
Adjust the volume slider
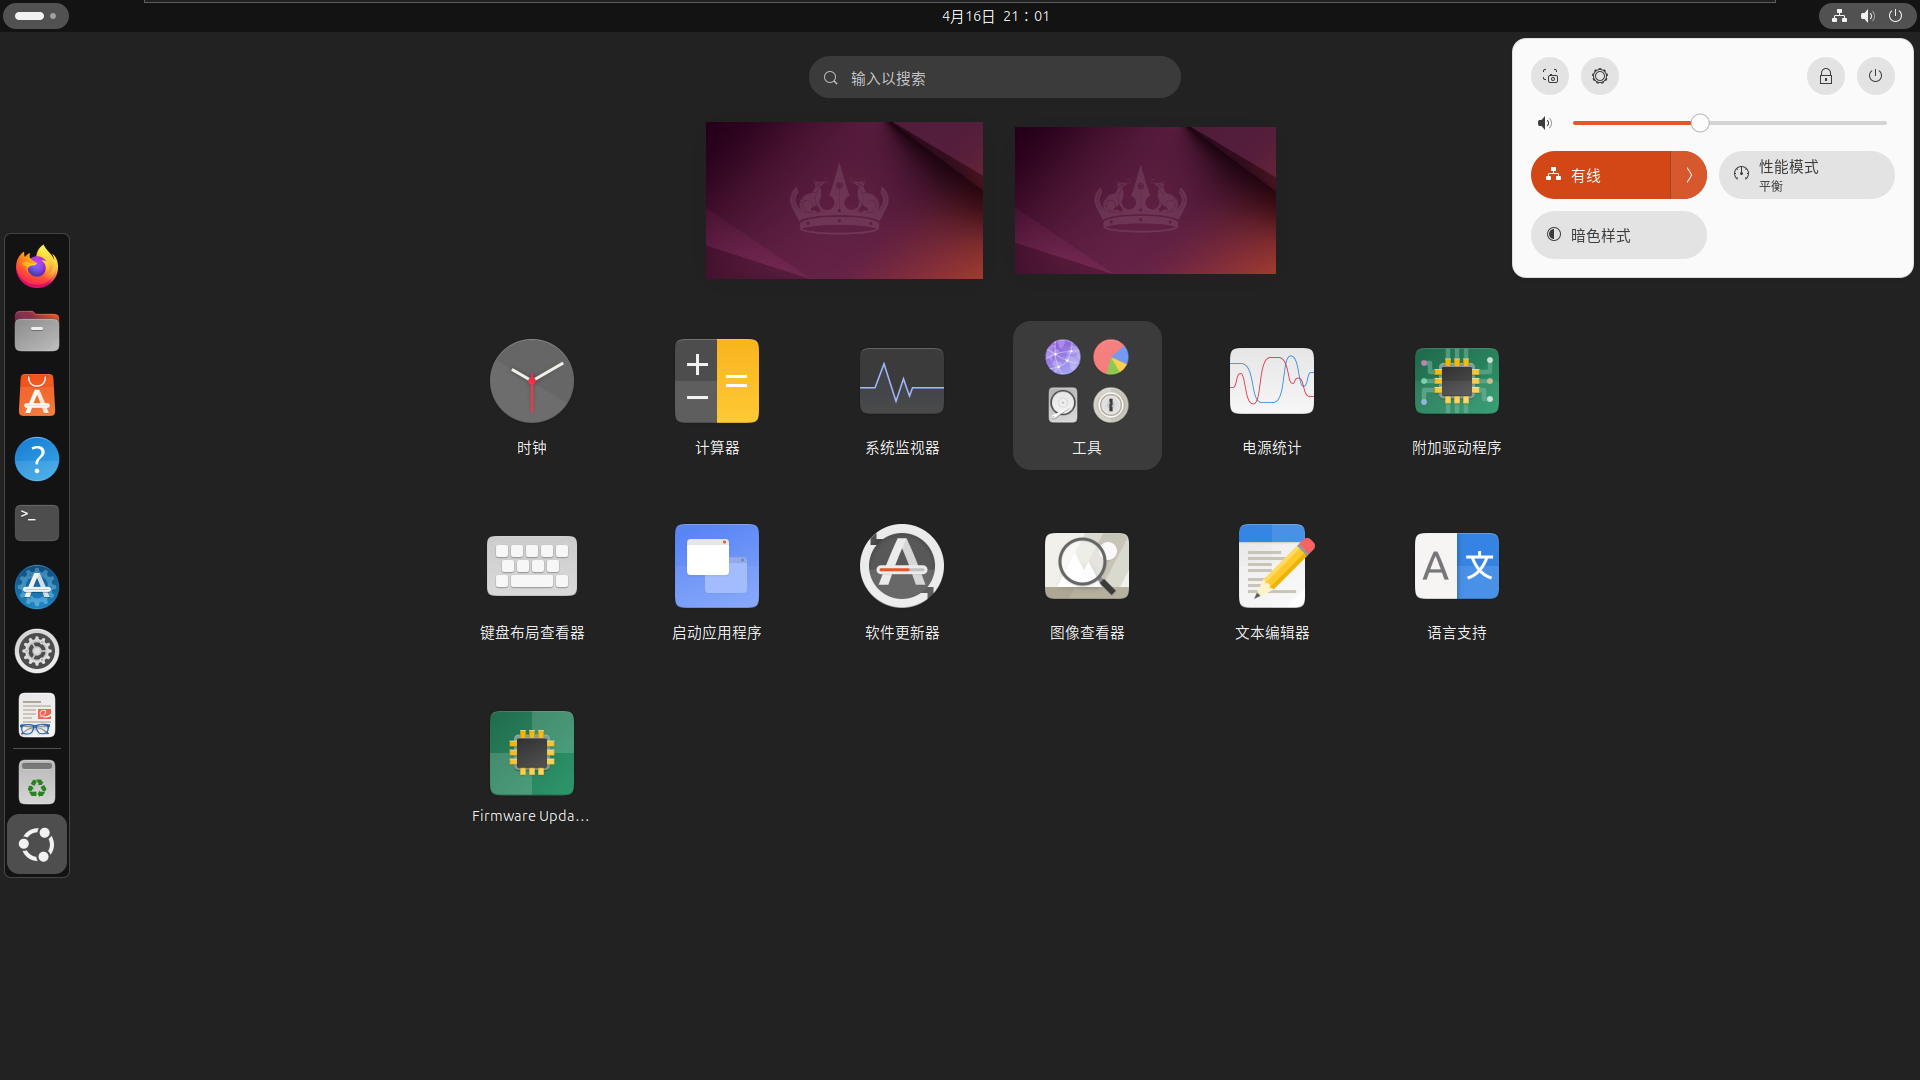click(x=1700, y=123)
